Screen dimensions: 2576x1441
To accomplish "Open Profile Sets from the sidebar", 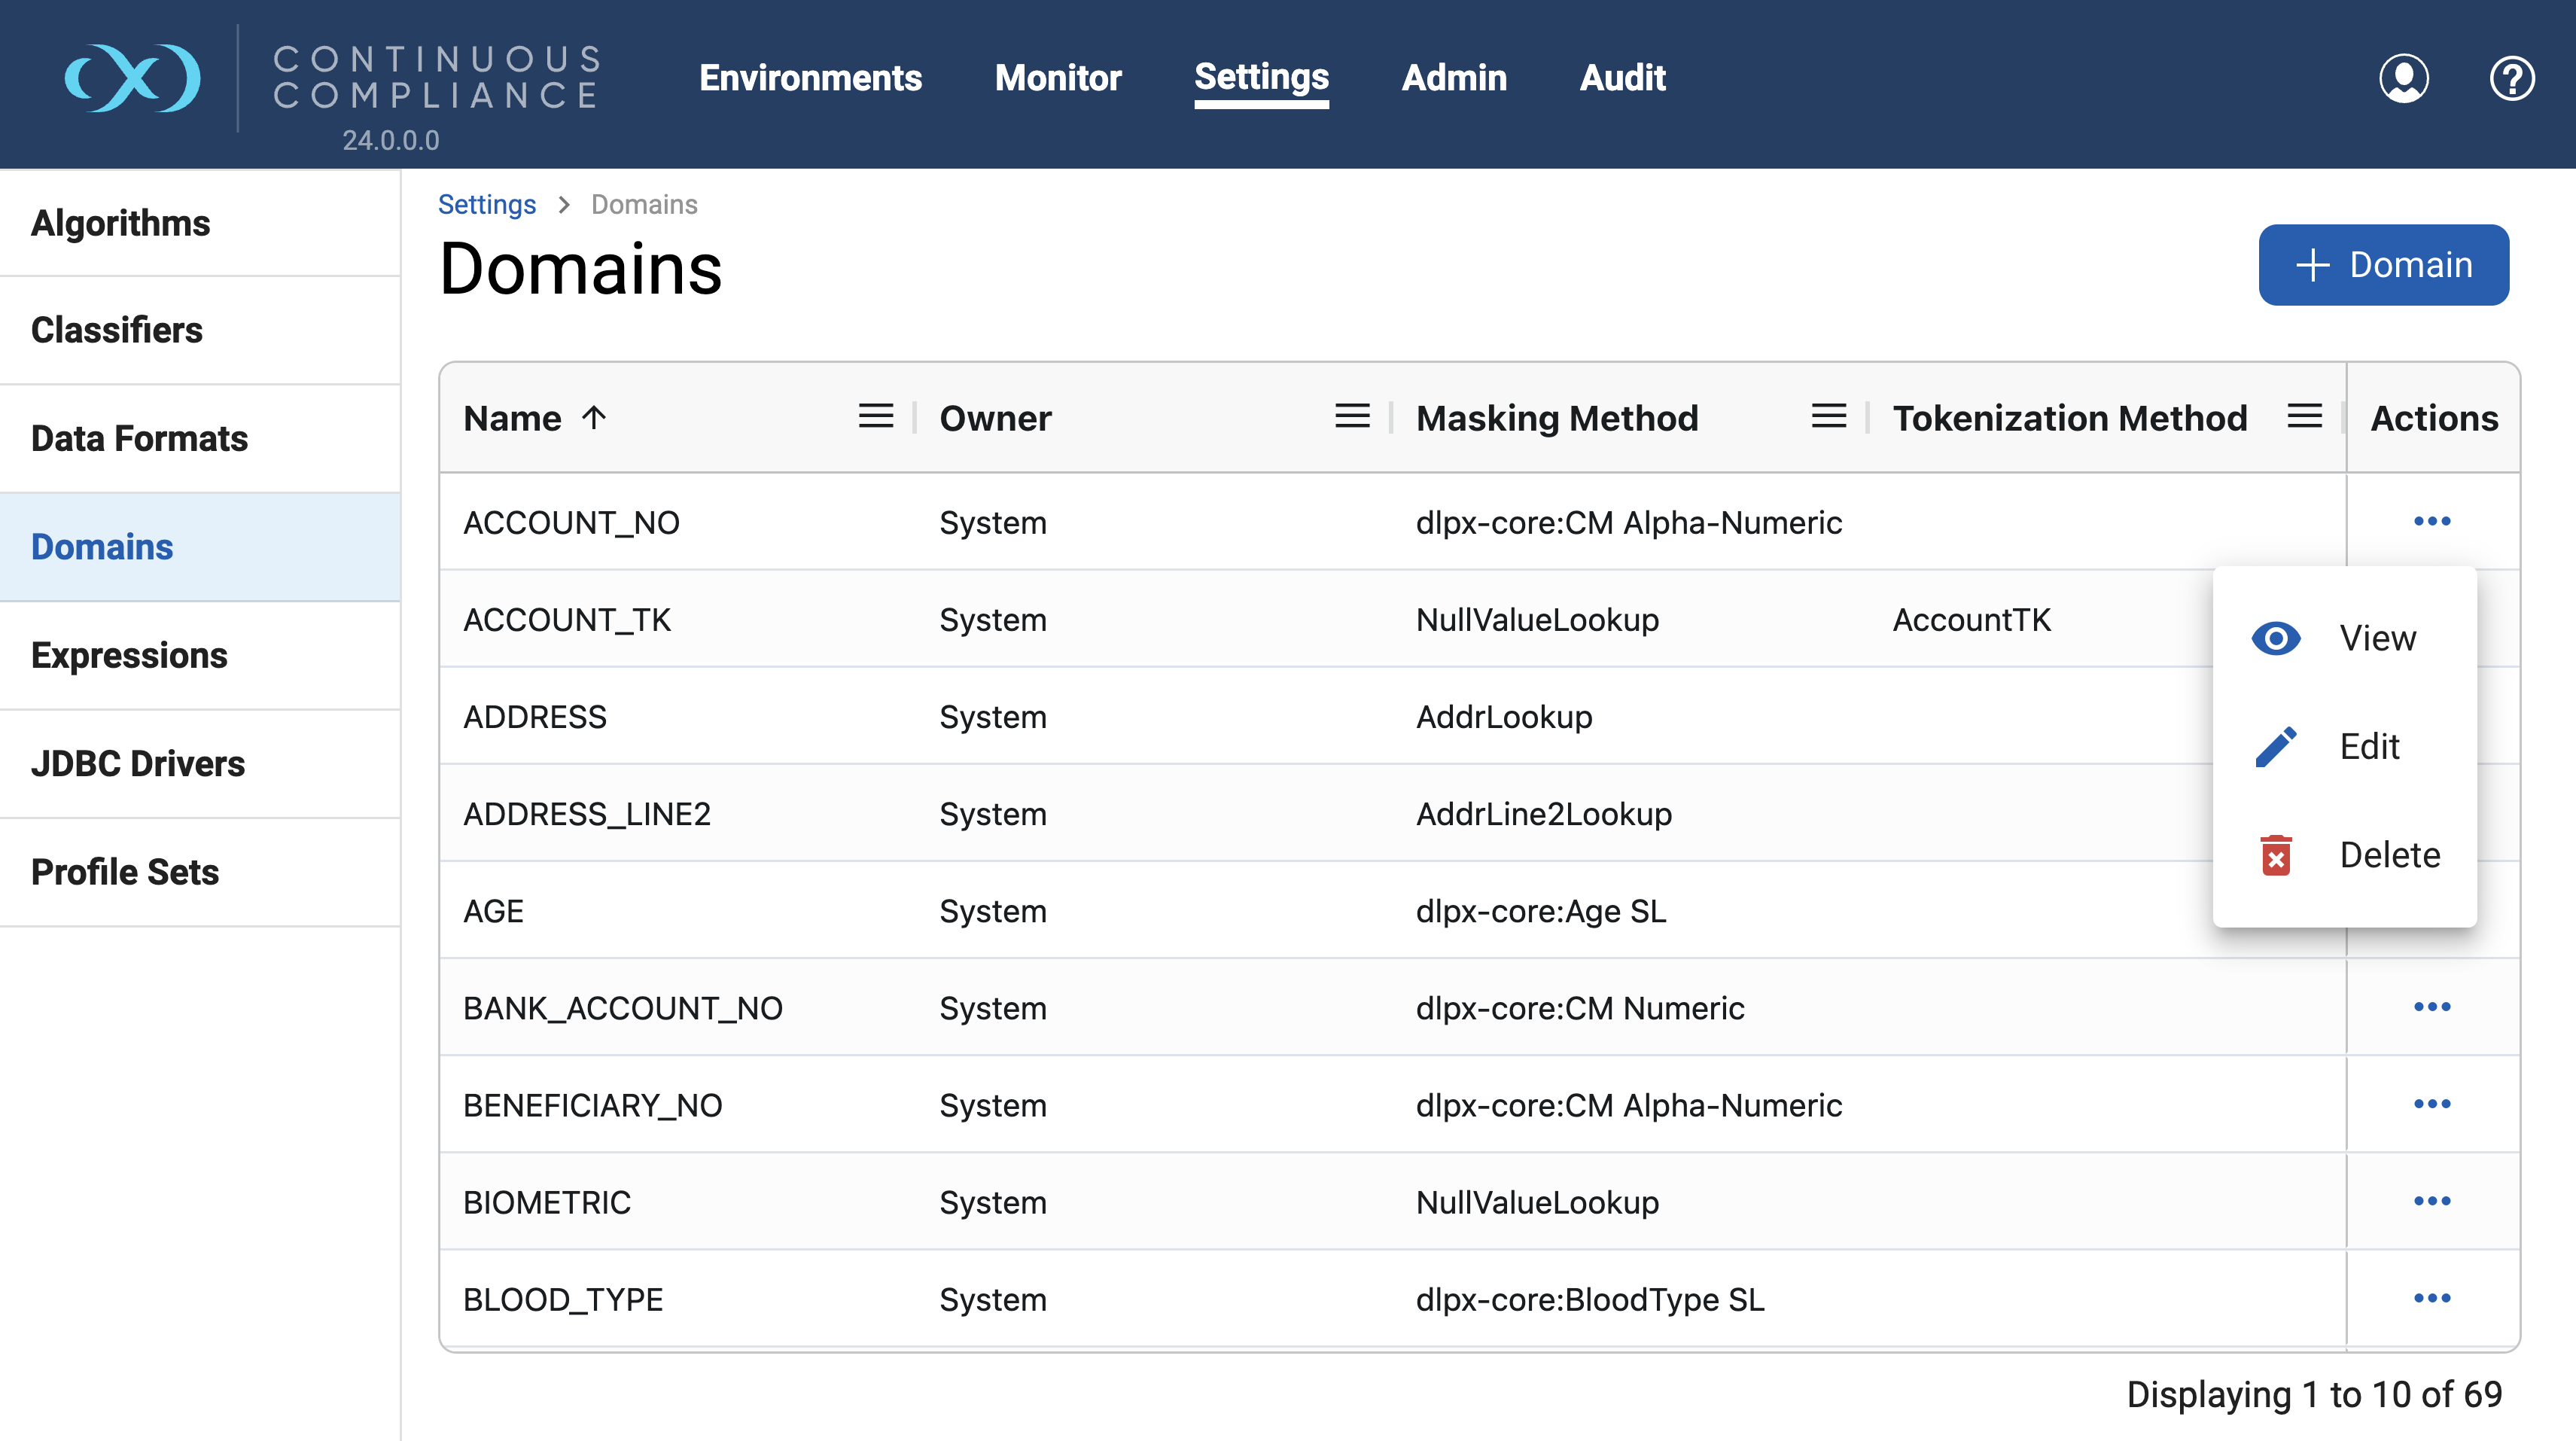I will (x=125, y=871).
